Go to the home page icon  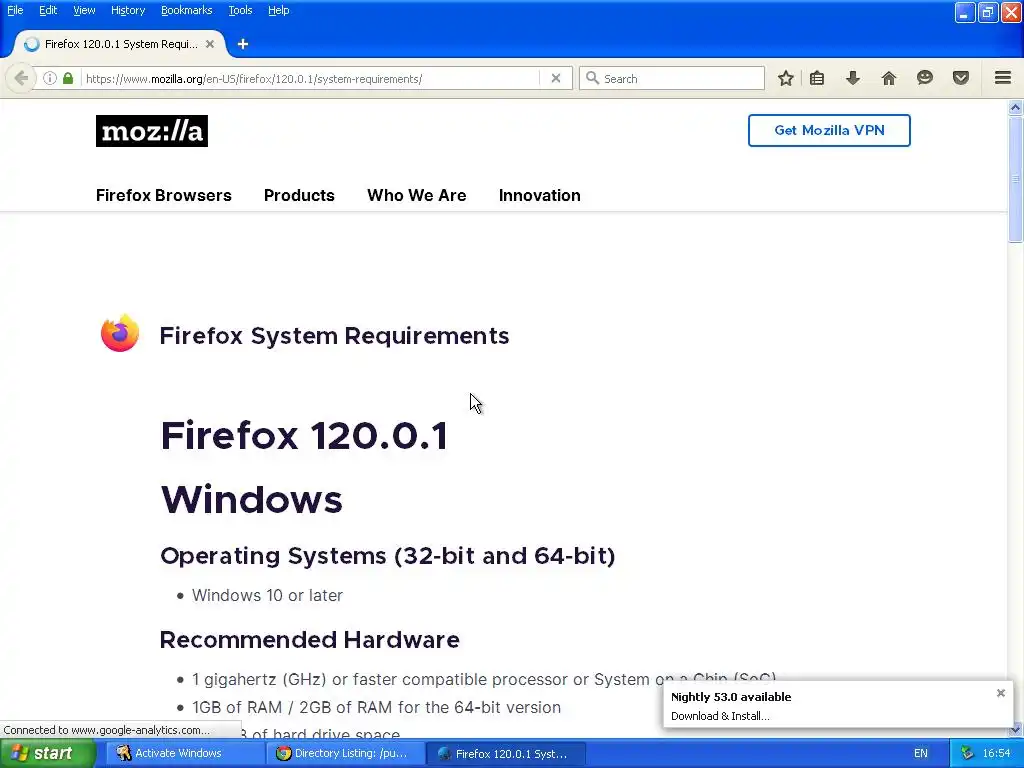(889, 78)
